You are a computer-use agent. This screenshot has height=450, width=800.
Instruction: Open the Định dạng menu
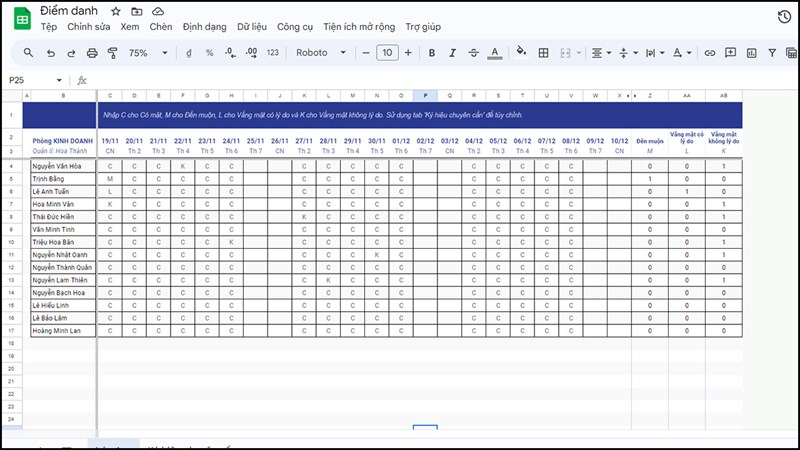(203, 27)
